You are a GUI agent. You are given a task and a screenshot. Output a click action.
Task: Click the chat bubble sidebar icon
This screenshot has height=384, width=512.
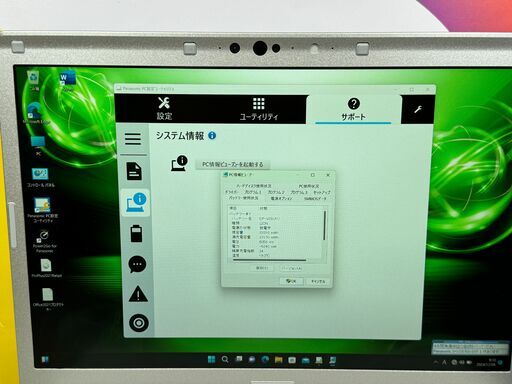[137, 264]
